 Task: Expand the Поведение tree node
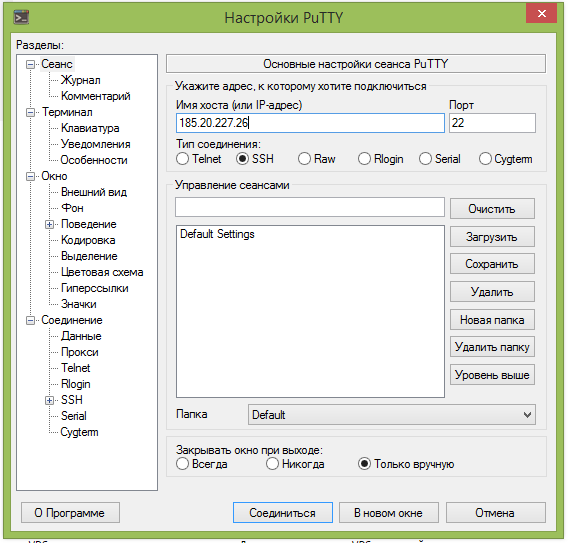(x=49, y=224)
